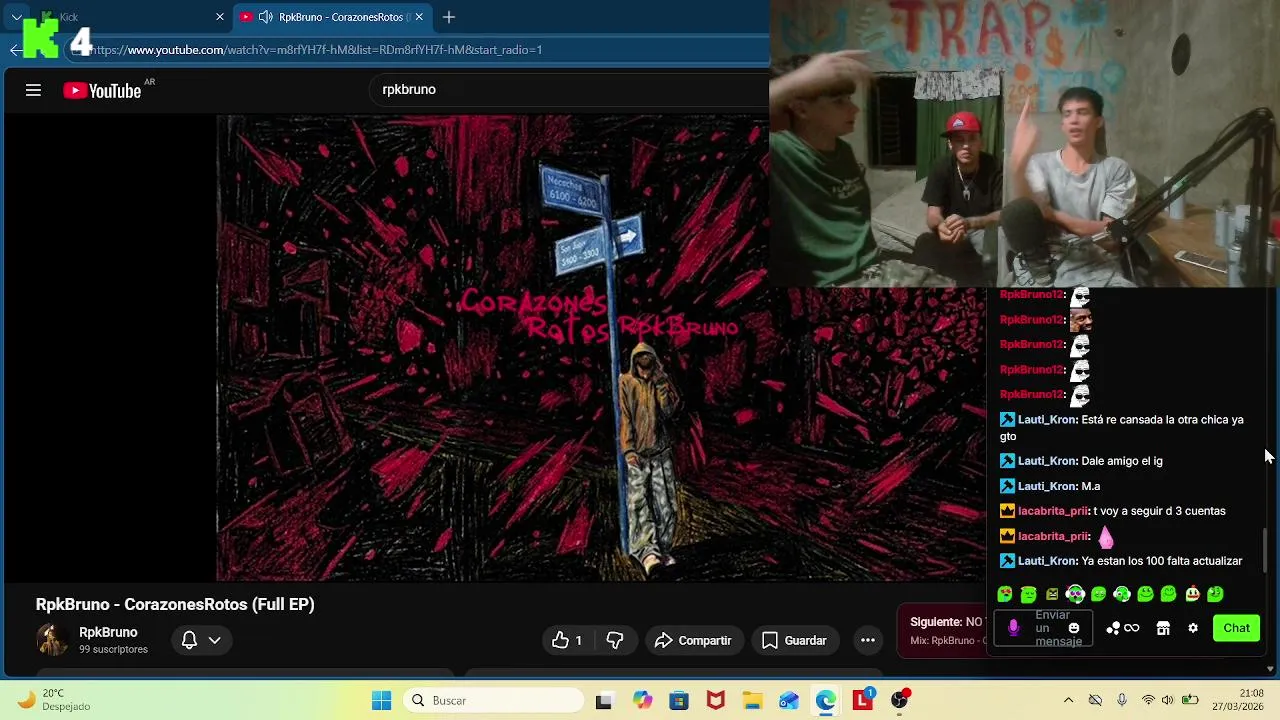Open OBS Studio from the taskbar
The width and height of the screenshot is (1280, 720).
900,700
